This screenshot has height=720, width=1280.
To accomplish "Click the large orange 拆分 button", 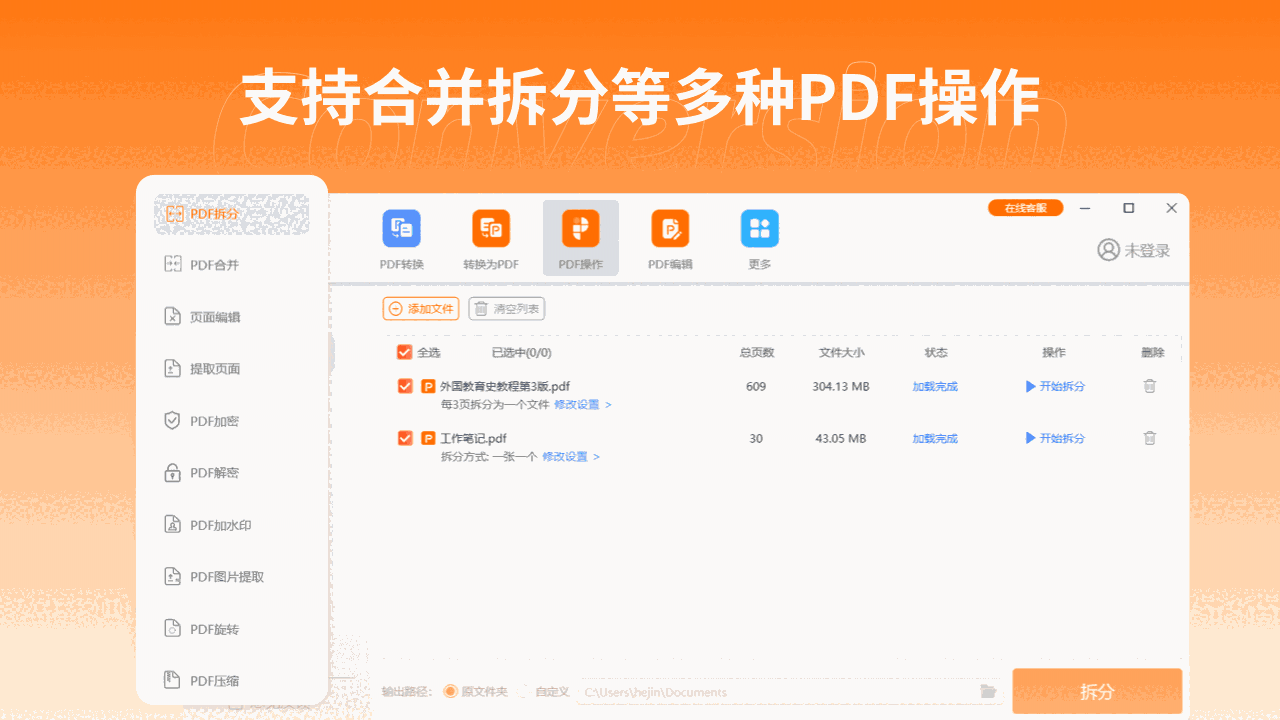I will 1097,691.
